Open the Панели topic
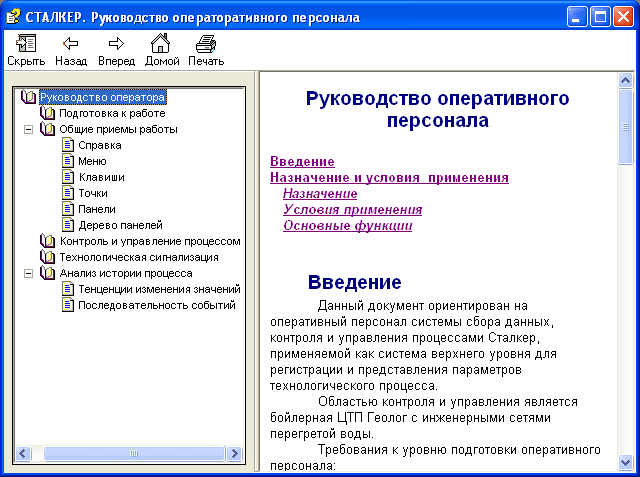Screen dimensions: 640x477 tap(97, 209)
